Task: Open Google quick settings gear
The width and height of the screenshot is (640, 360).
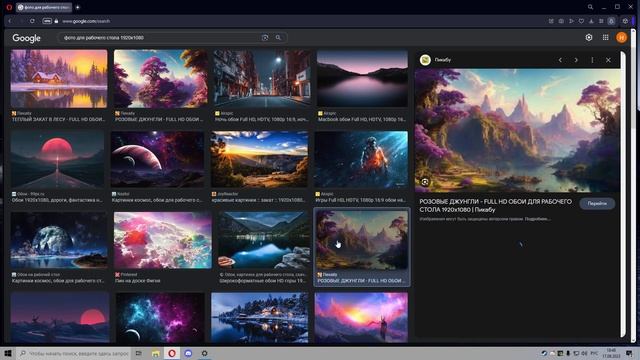Action: (589, 38)
